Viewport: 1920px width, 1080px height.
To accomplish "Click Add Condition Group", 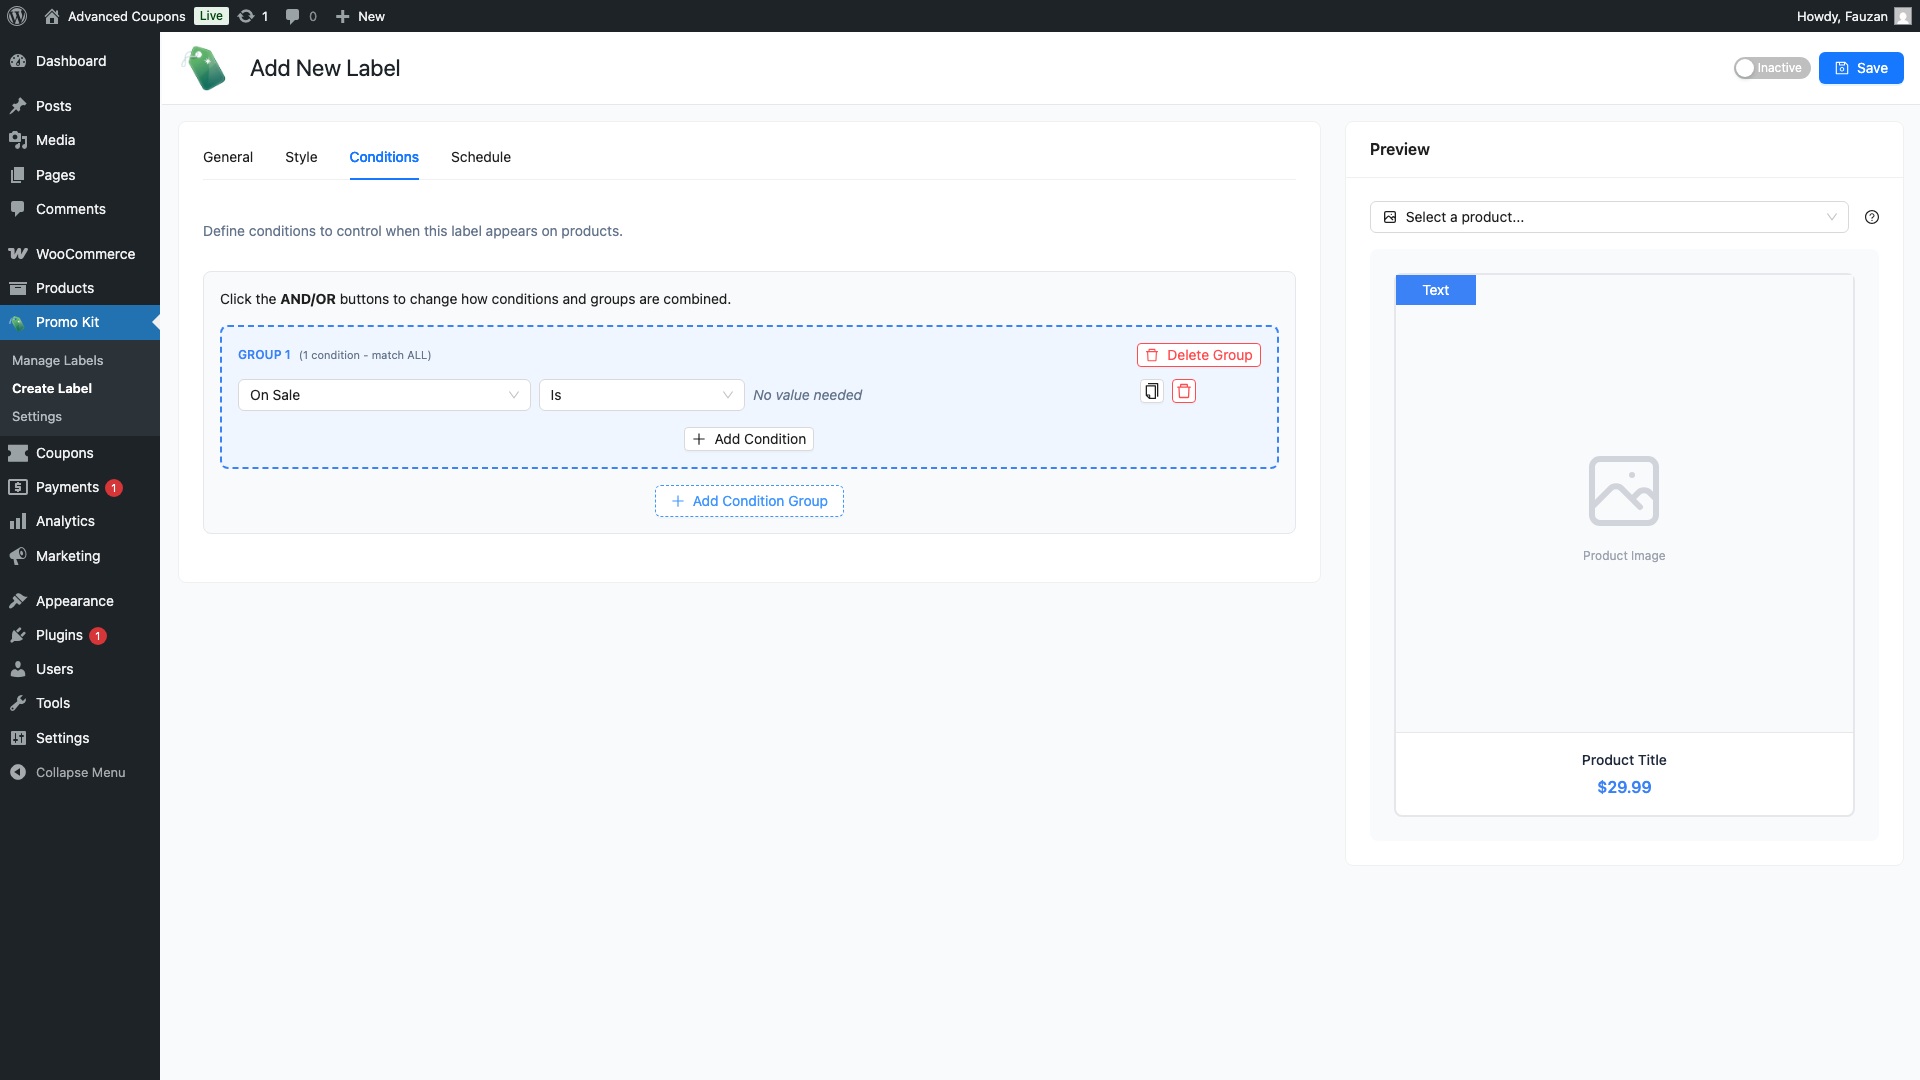I will click(748, 501).
